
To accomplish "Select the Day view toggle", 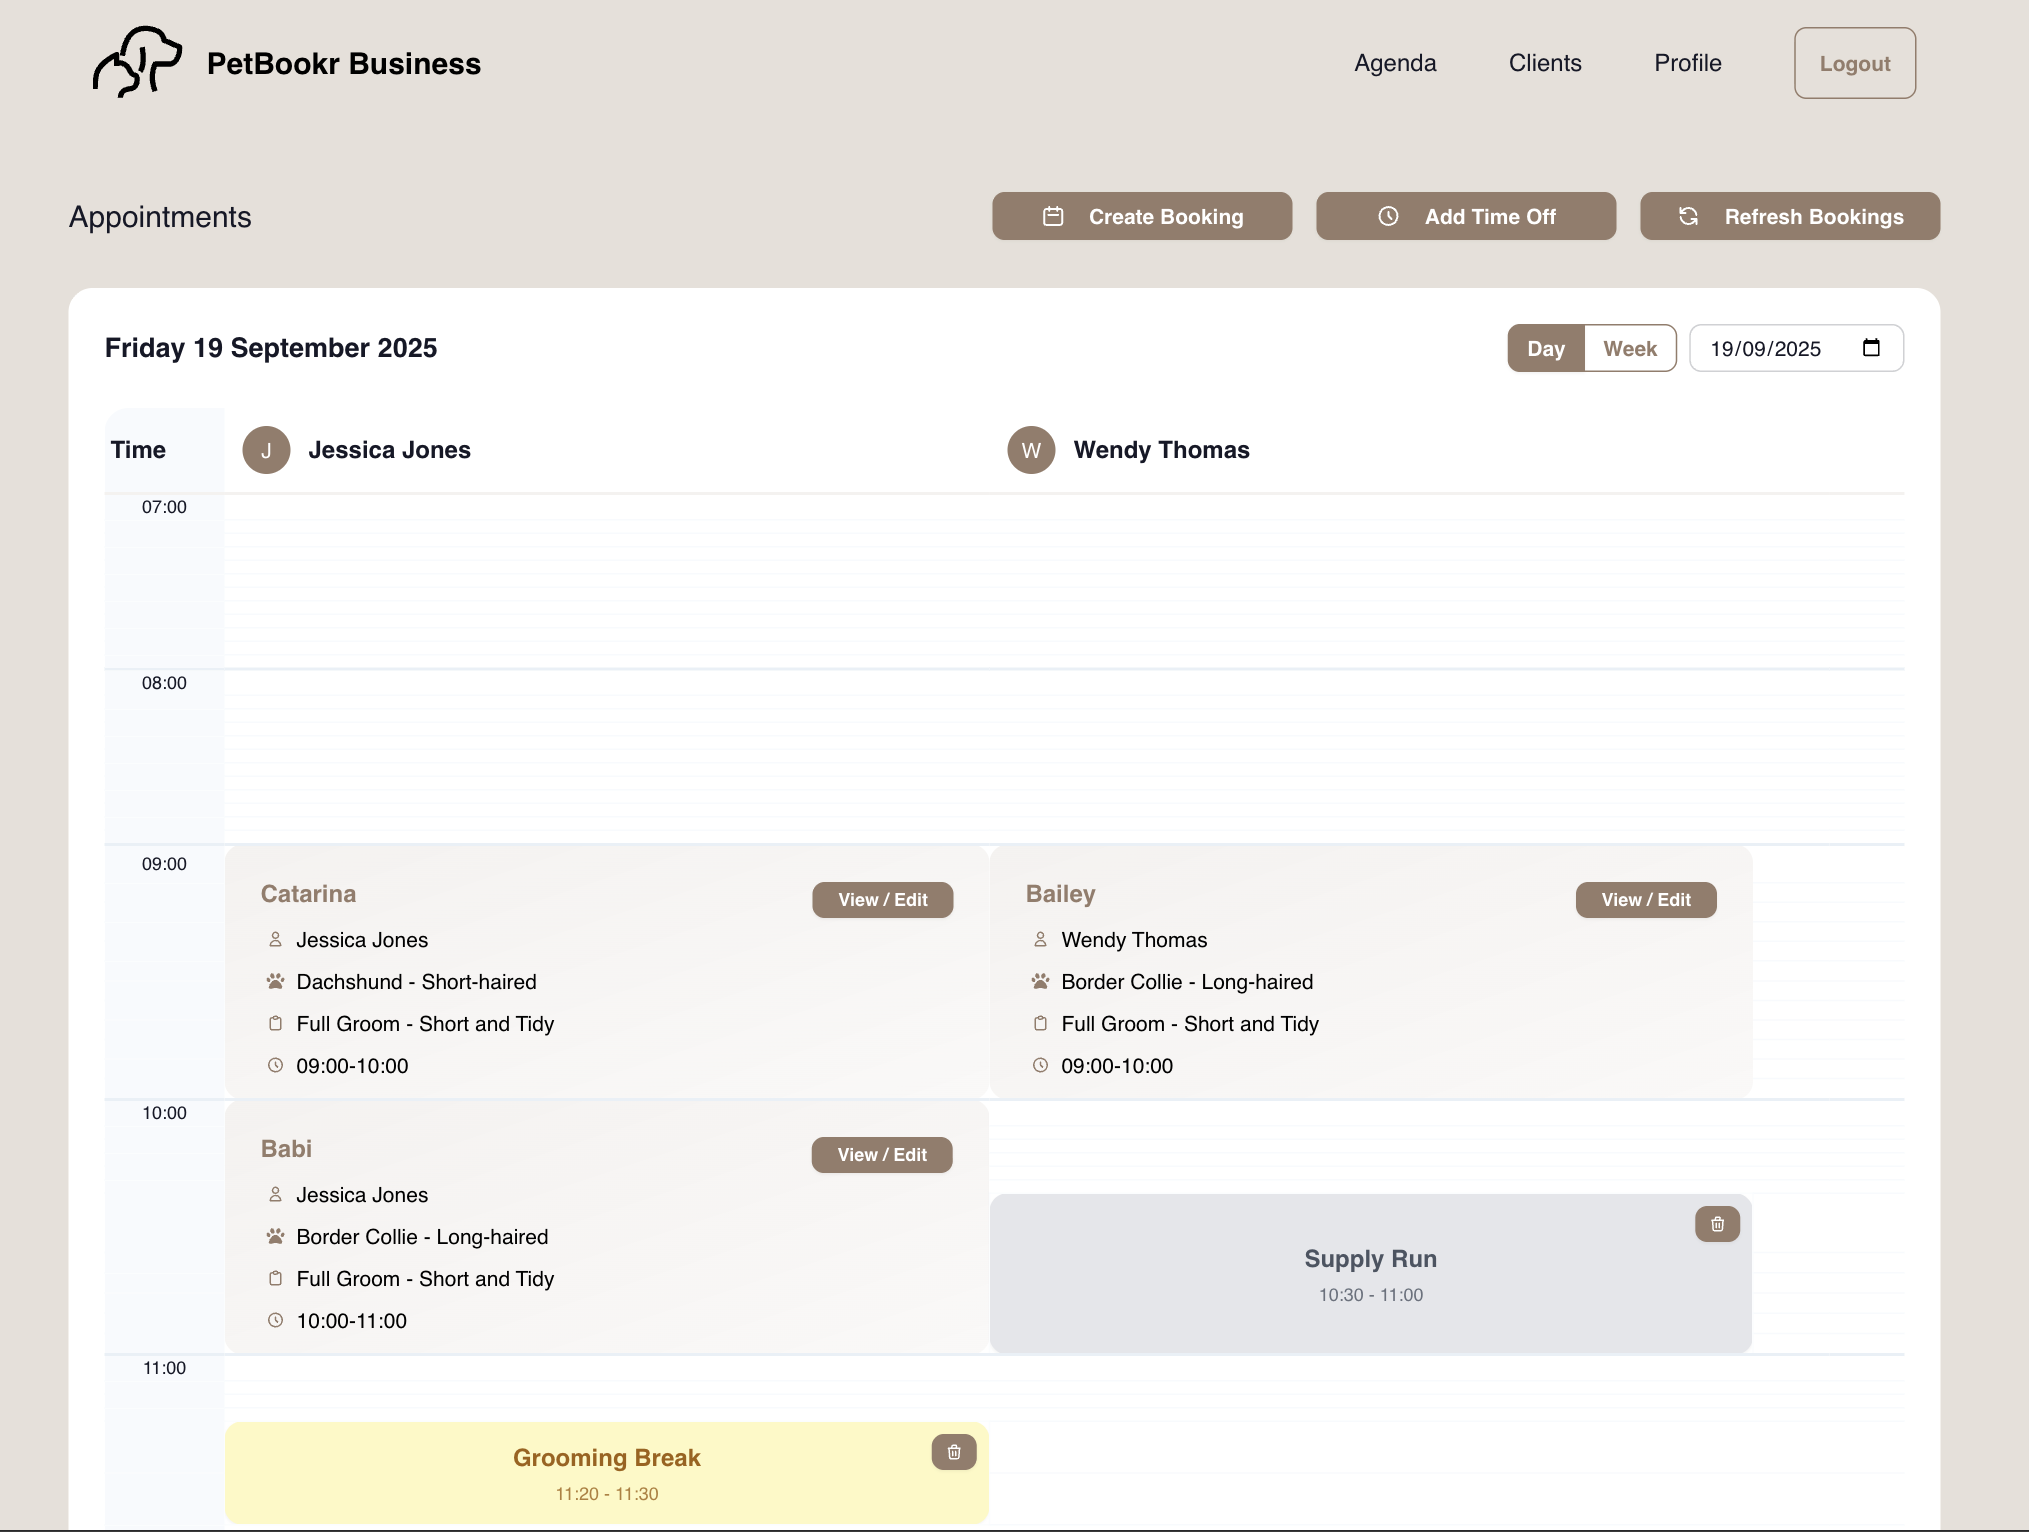I will click(x=1546, y=348).
